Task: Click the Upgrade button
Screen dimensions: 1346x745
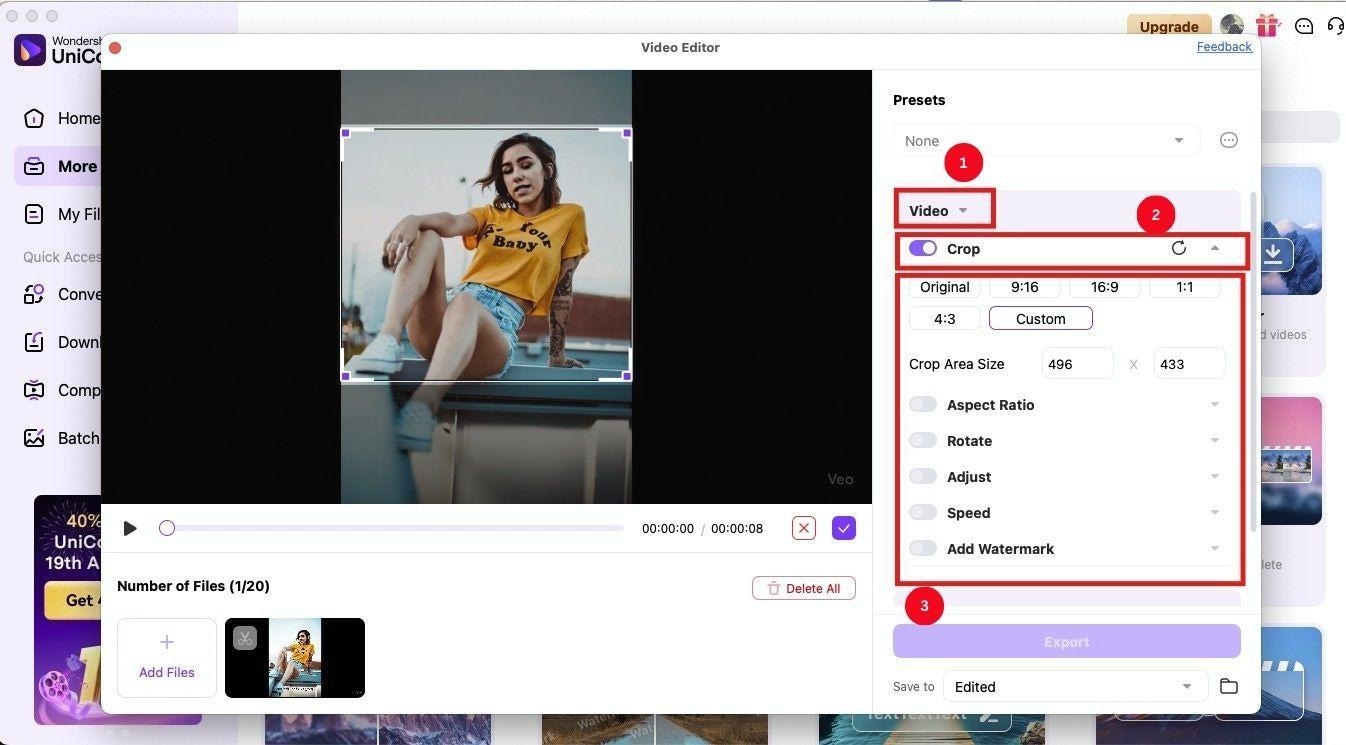Action: pyautogui.click(x=1169, y=27)
